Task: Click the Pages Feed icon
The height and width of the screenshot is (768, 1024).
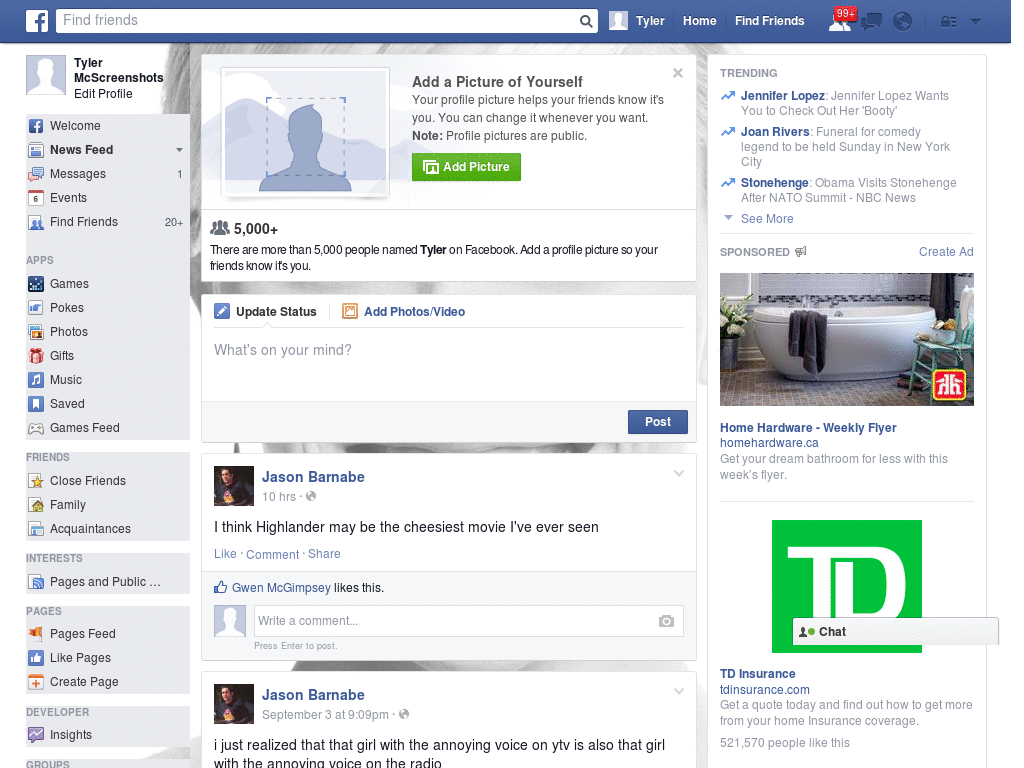Action: (36, 634)
